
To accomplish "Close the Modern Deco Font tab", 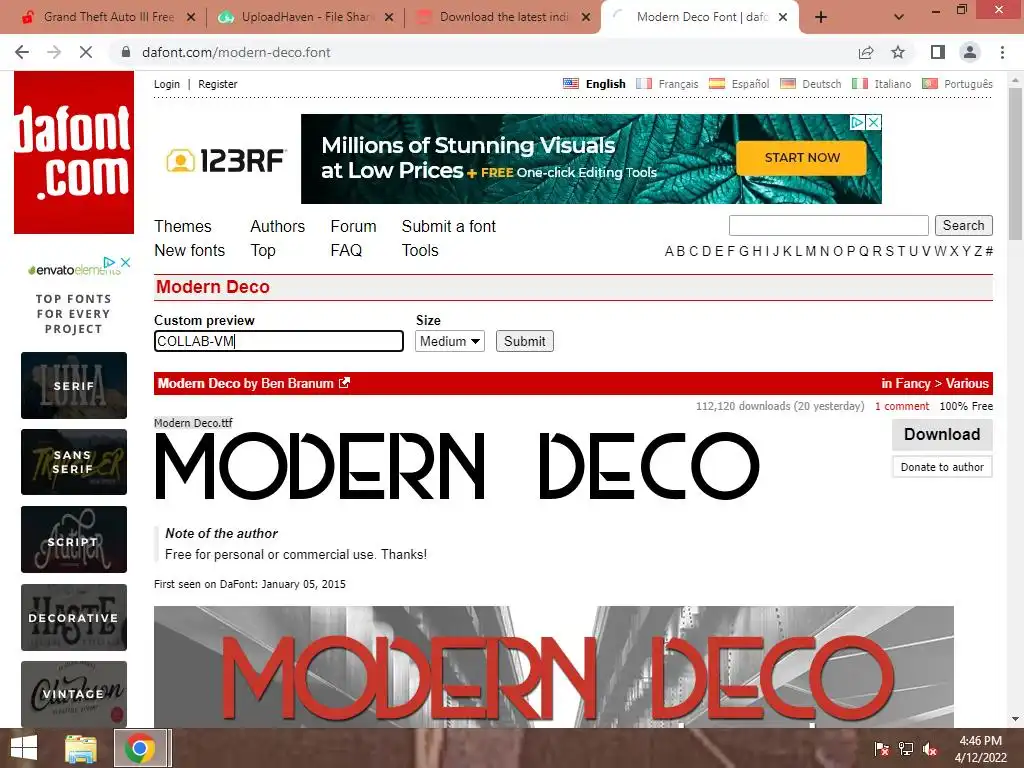I will tap(783, 18).
